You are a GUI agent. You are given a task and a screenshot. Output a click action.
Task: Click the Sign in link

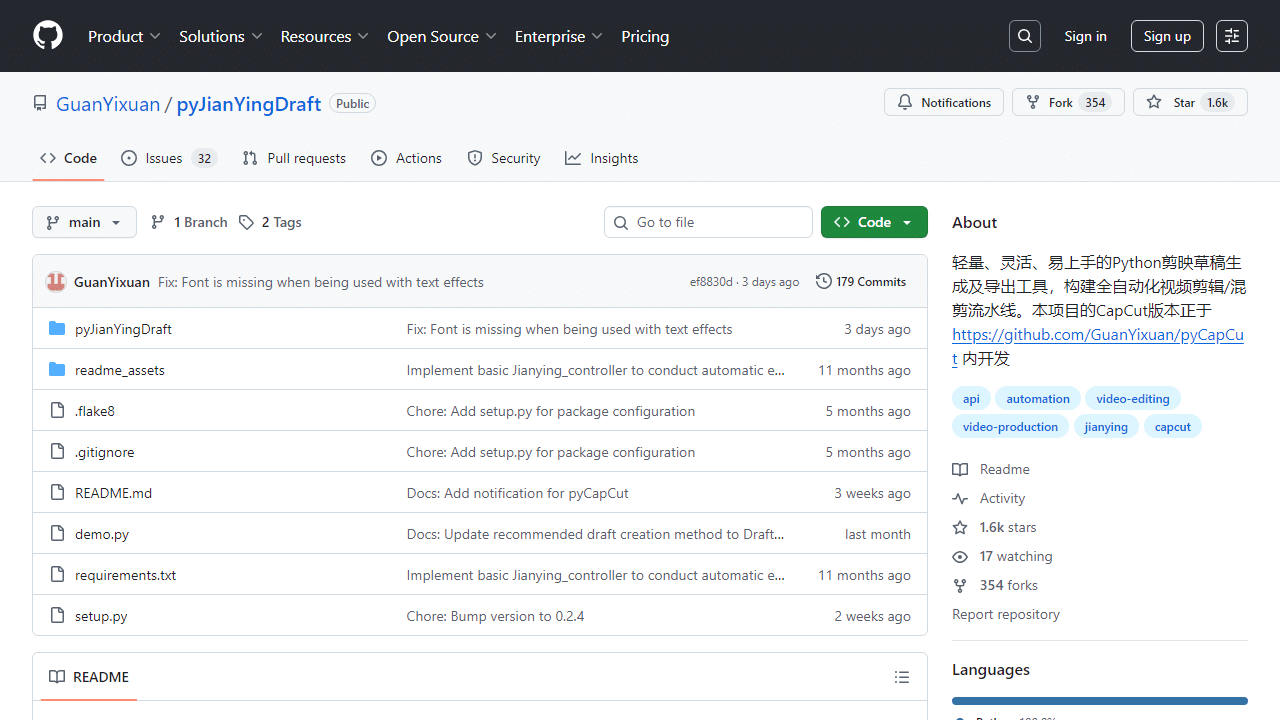pos(1085,36)
